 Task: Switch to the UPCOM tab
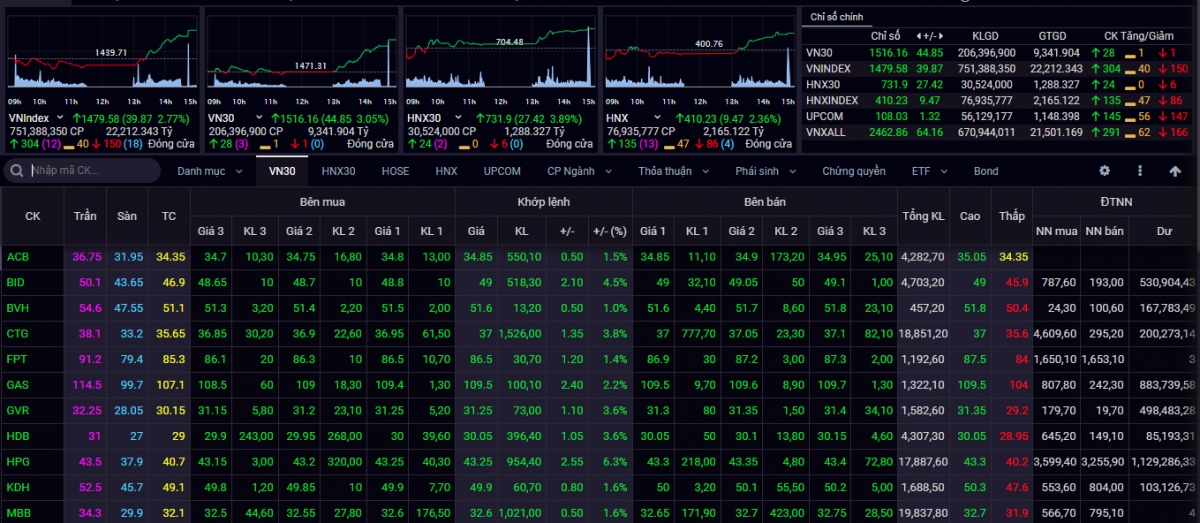pos(502,171)
